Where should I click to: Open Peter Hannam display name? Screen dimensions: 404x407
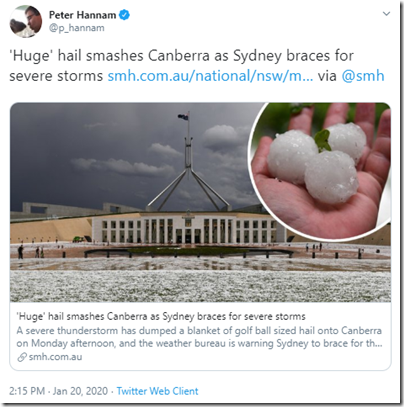click(x=82, y=15)
